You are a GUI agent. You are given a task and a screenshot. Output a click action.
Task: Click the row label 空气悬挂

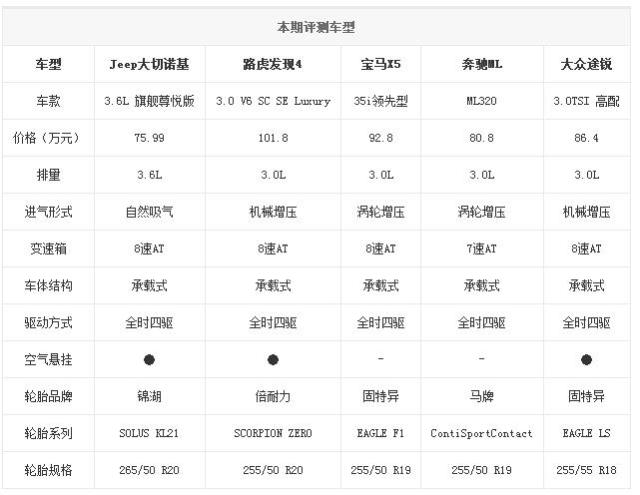(x=48, y=360)
